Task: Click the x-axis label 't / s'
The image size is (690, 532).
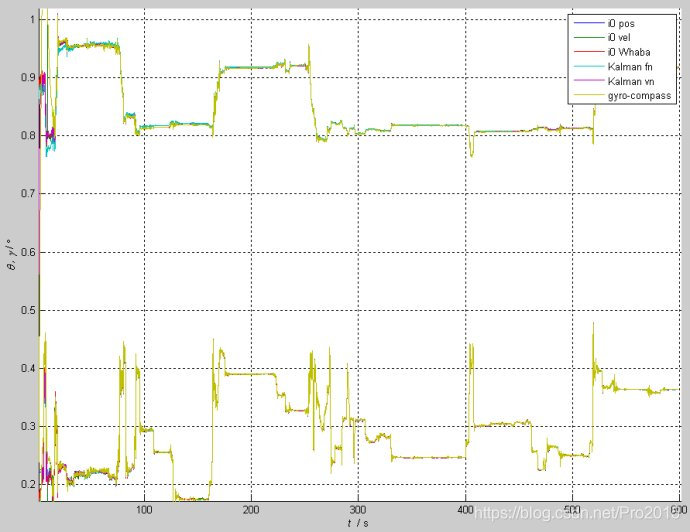Action: (x=358, y=523)
